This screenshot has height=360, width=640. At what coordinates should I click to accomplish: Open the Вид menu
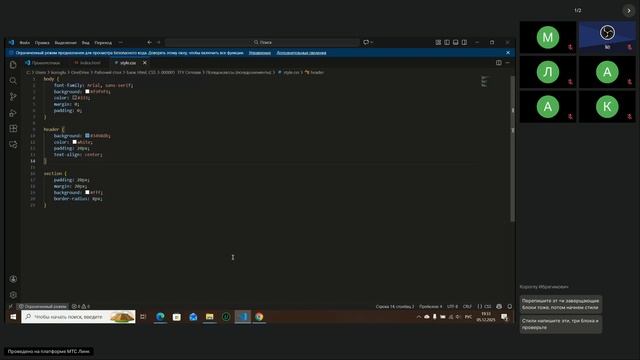click(x=85, y=42)
